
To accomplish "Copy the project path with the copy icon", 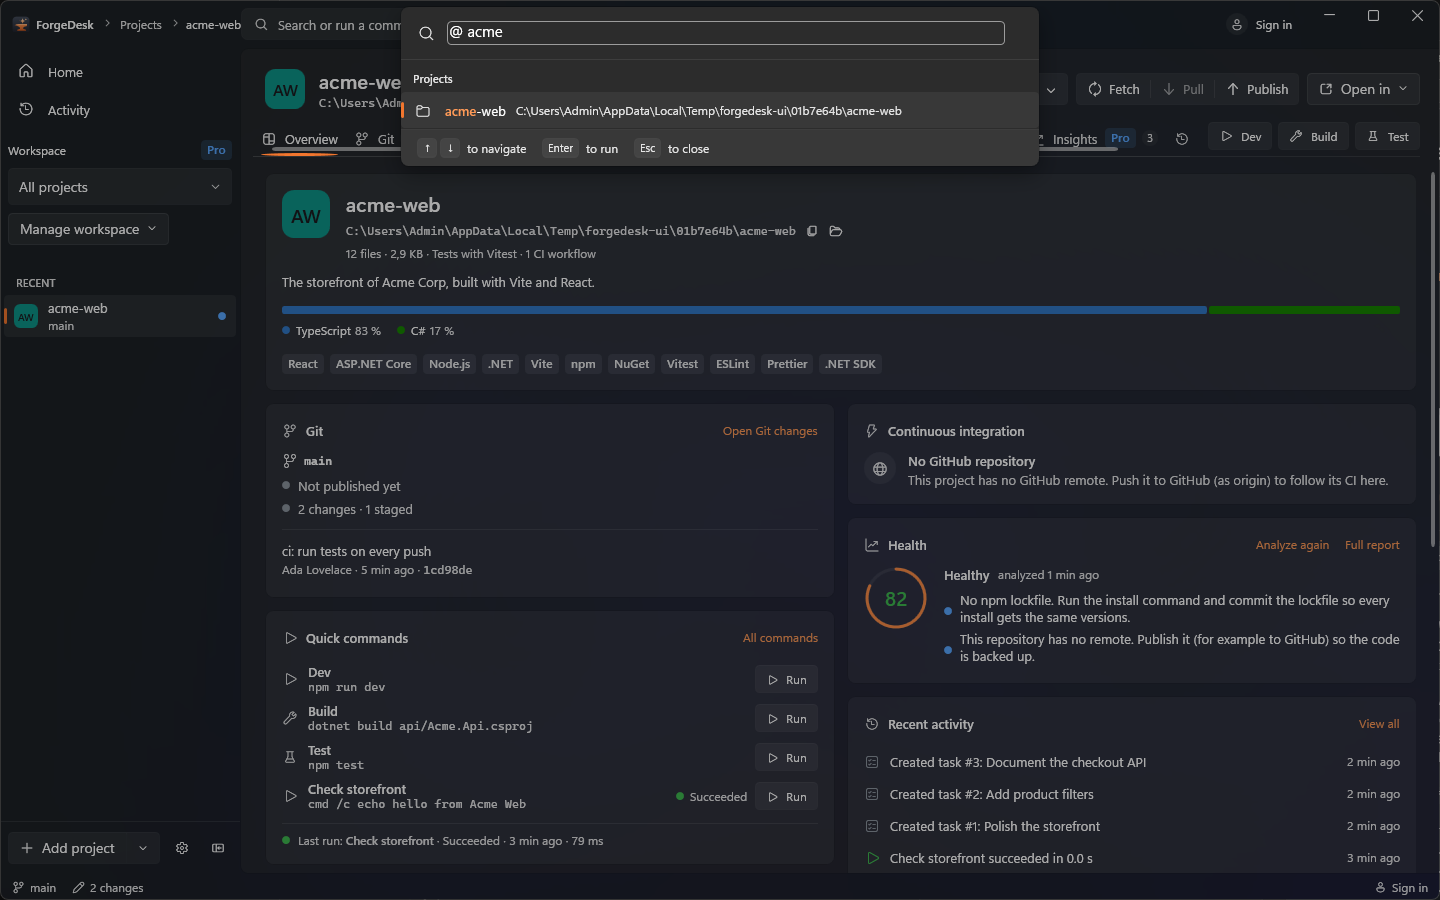I will [812, 231].
